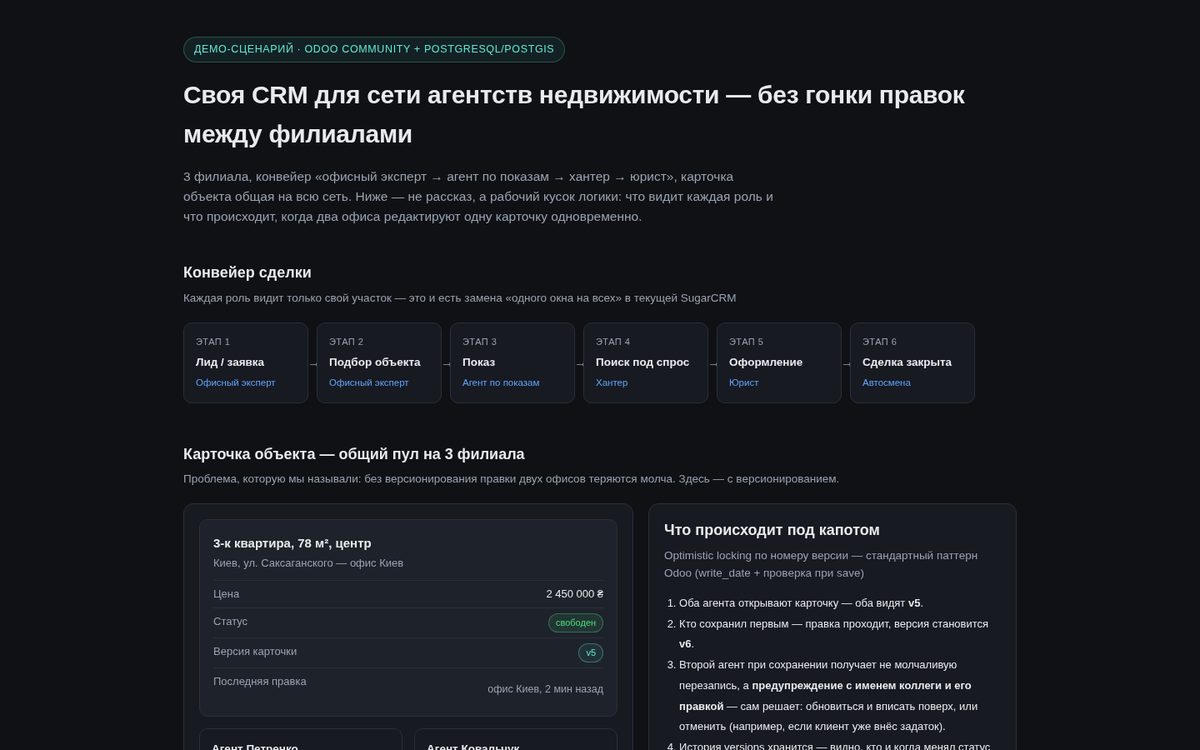Viewport: 1200px width, 750px height.
Task: Click the address «Киев, ул. Саксаганского — офис Киев»
Action: [308, 563]
